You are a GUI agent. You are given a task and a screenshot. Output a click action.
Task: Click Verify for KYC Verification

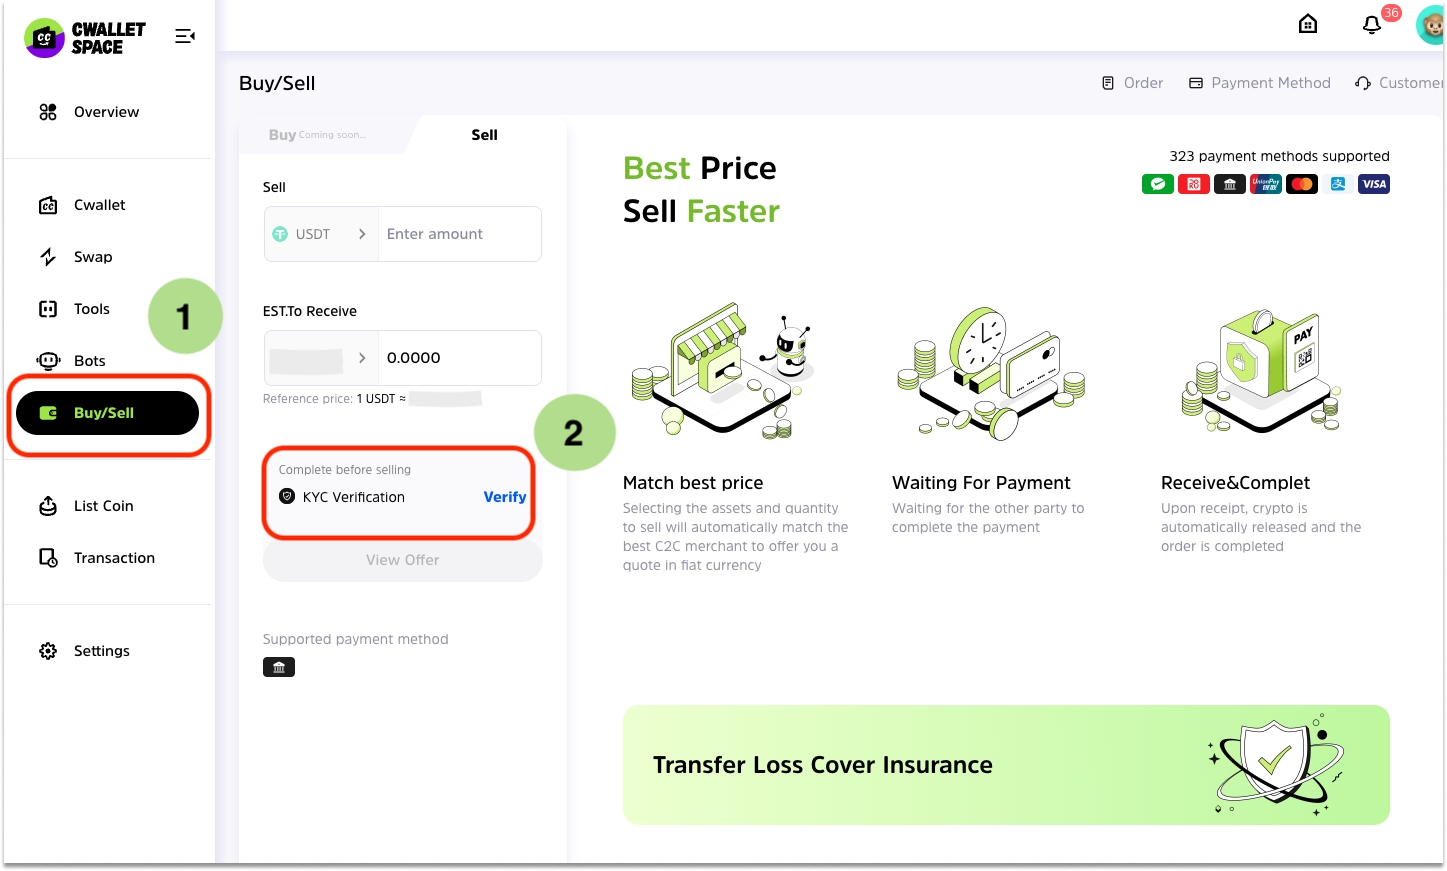[504, 497]
